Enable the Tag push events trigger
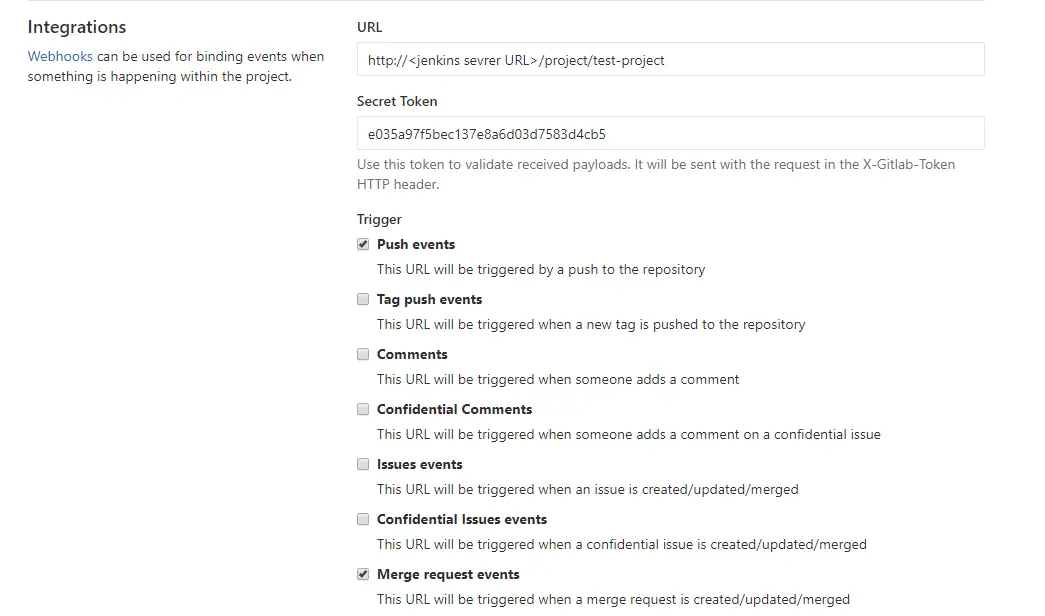 (x=363, y=298)
